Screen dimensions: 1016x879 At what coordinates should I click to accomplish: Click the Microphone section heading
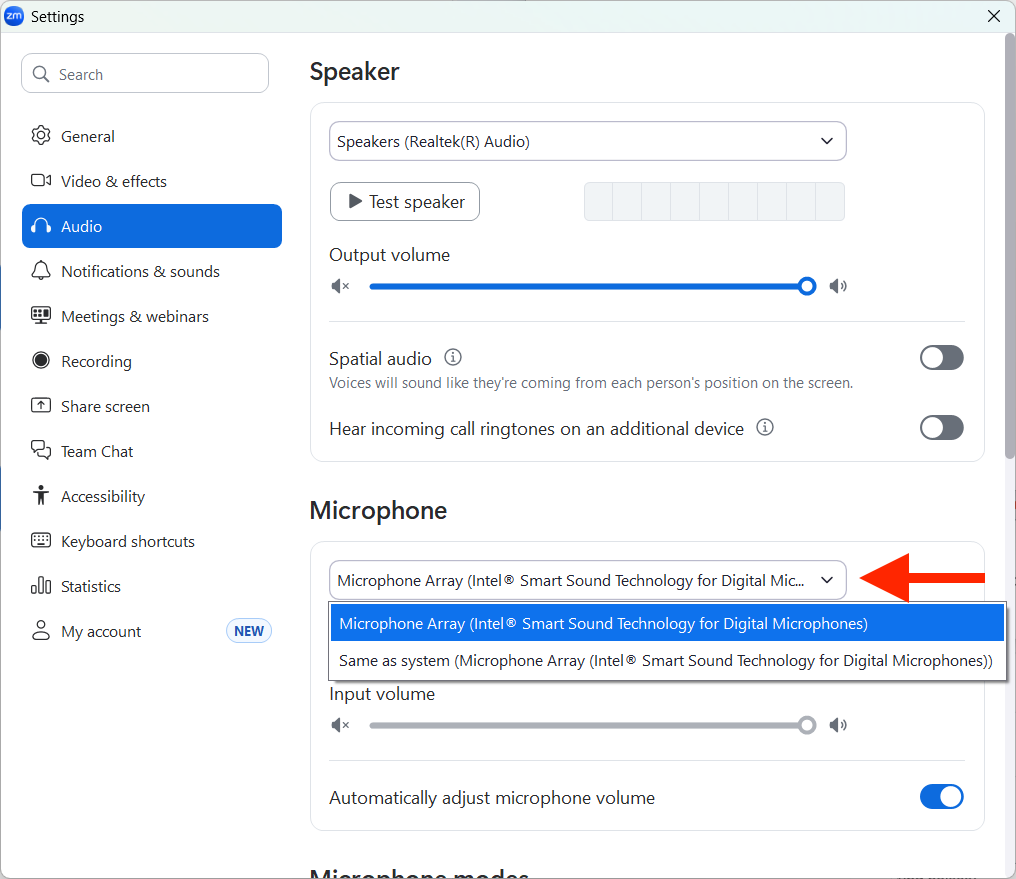(x=378, y=510)
